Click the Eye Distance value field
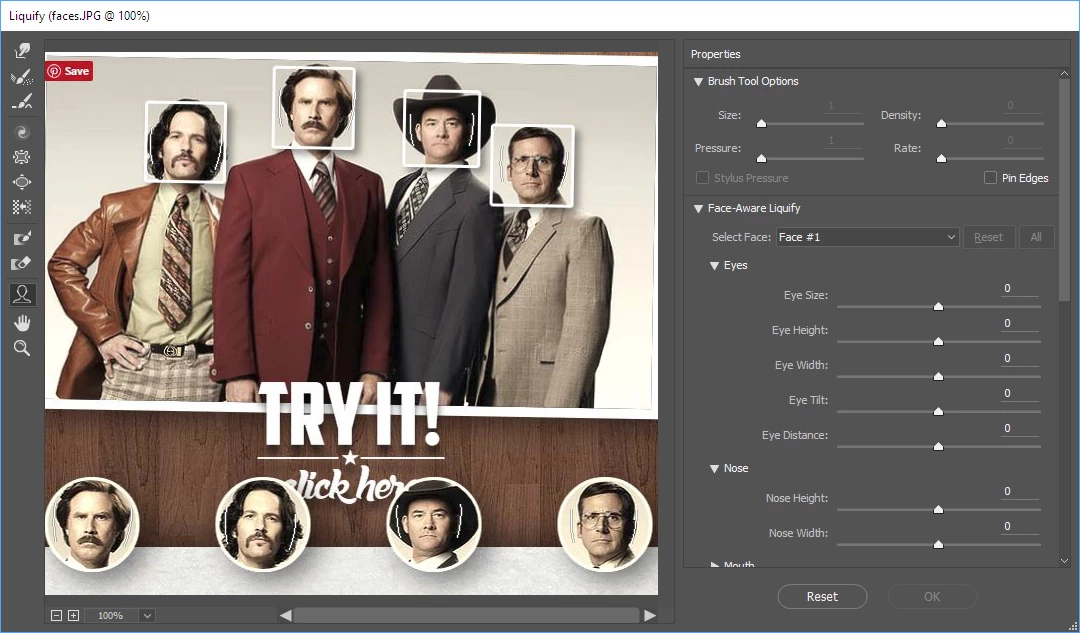 pyautogui.click(x=1020, y=428)
